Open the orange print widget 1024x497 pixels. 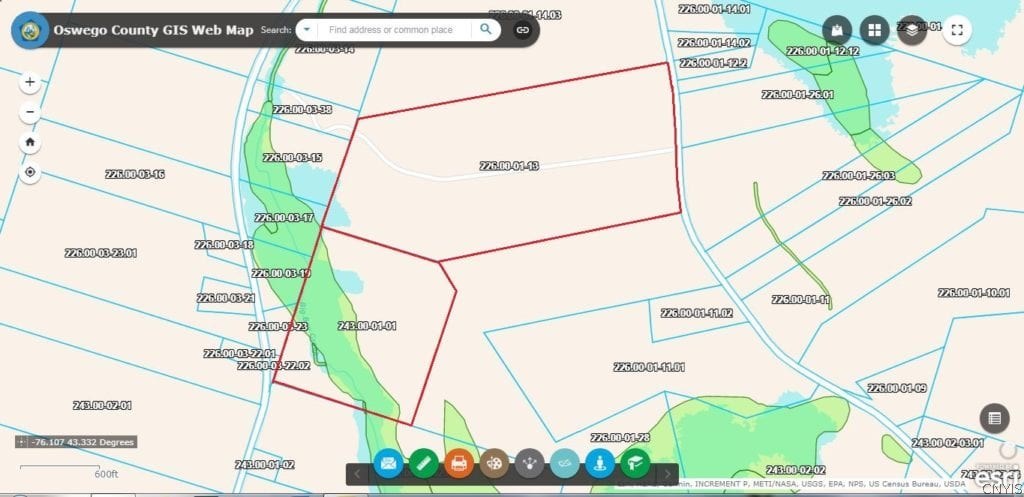(x=459, y=464)
